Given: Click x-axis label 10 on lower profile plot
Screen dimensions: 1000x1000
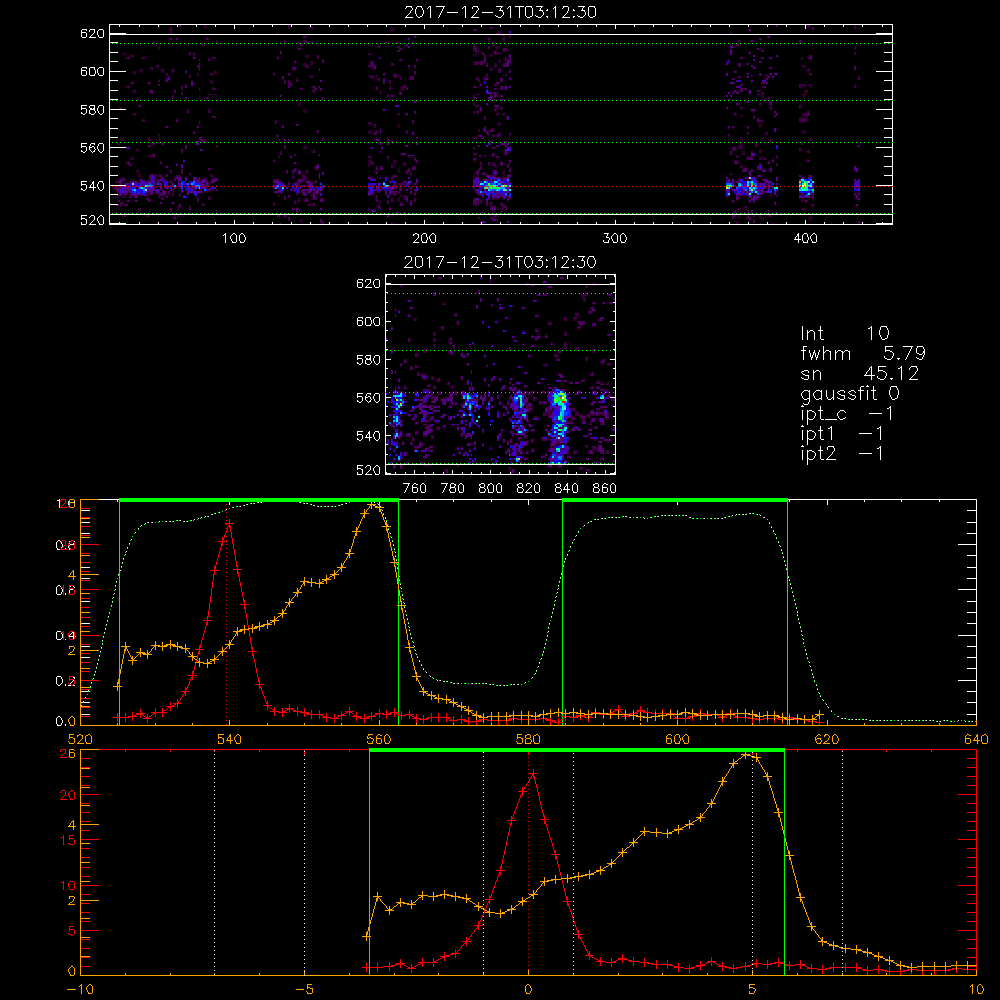Looking at the screenshot, I should (x=976, y=989).
